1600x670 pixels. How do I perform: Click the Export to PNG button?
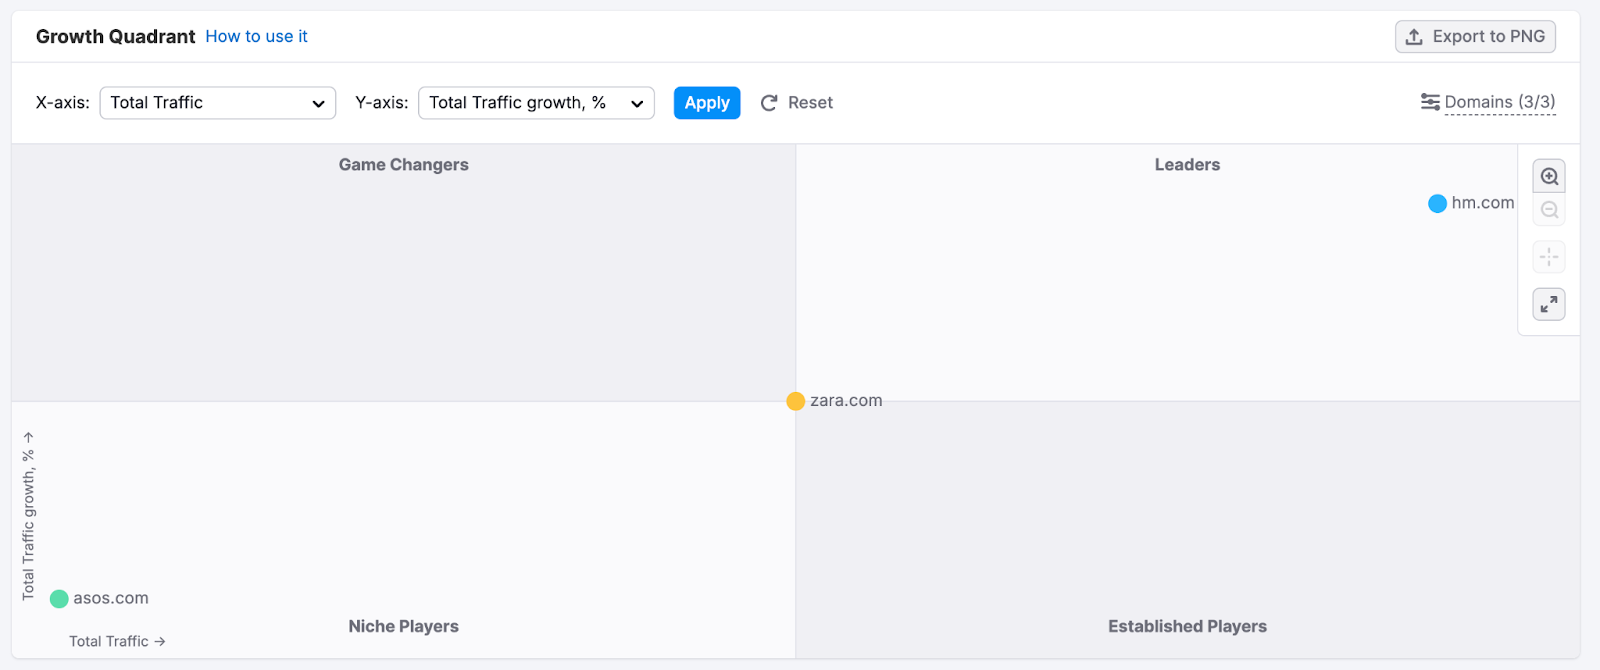pyautogui.click(x=1475, y=36)
